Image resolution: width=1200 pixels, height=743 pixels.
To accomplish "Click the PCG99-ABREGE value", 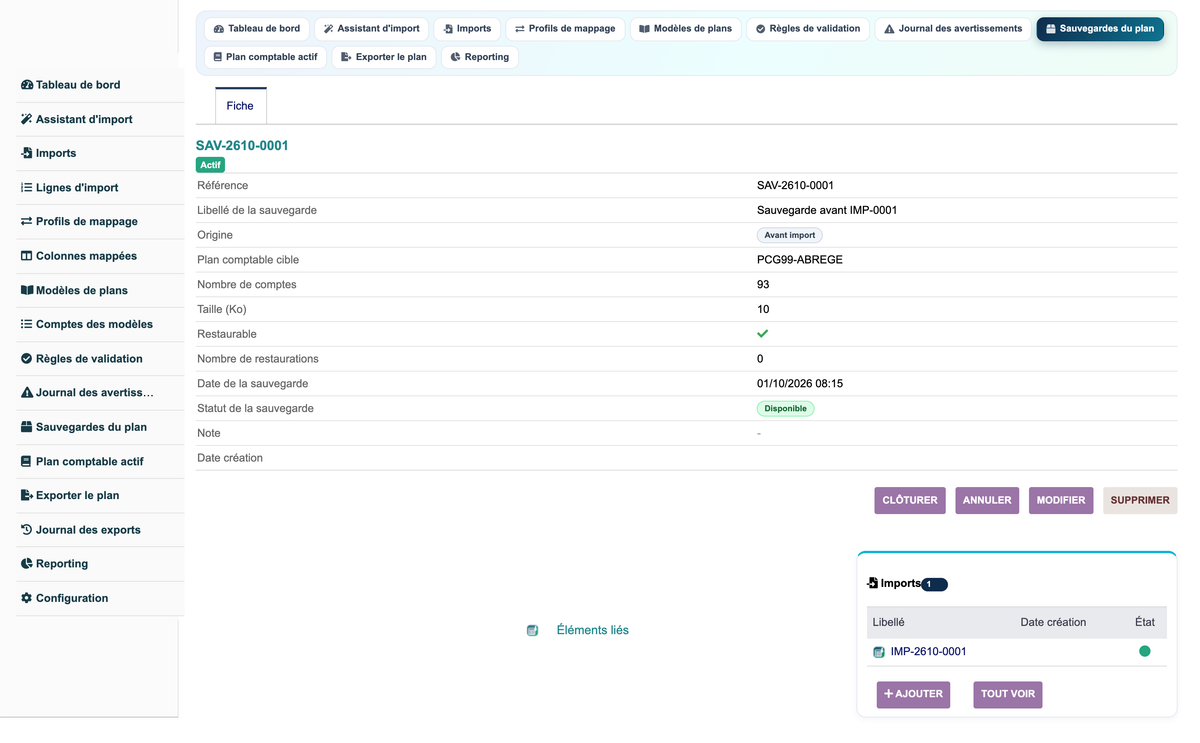I will (x=800, y=260).
